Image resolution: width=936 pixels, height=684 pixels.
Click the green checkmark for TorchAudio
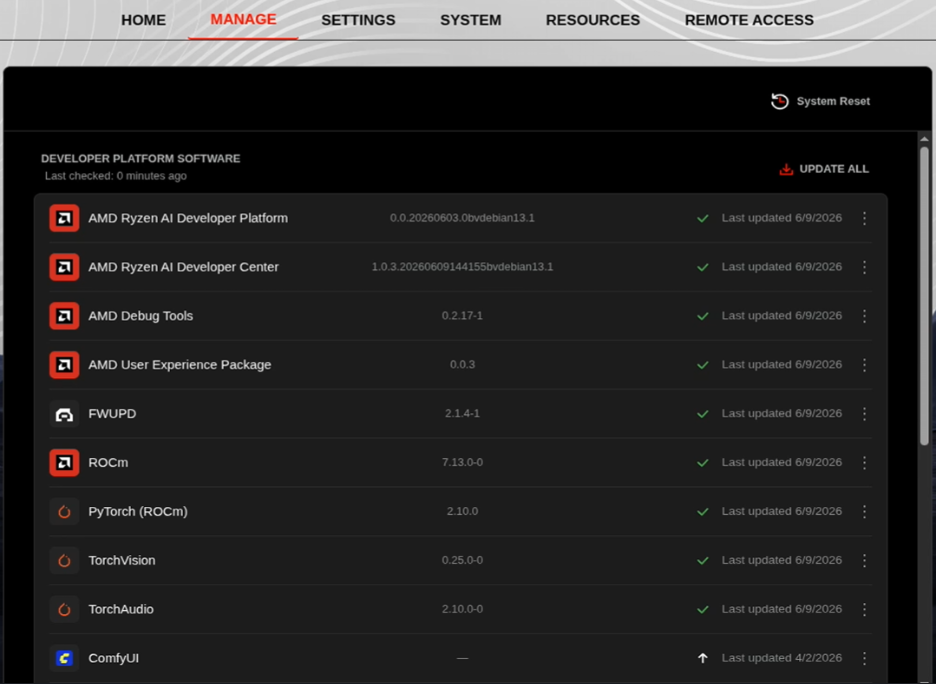click(x=703, y=610)
